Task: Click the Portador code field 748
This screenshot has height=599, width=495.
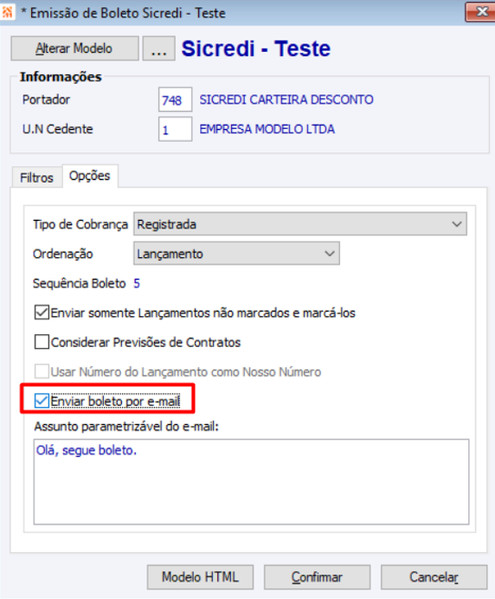Action: click(175, 100)
